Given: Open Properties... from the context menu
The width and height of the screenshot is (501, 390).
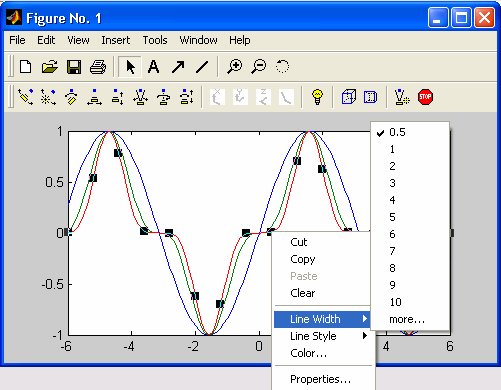Looking at the screenshot, I should click(322, 379).
